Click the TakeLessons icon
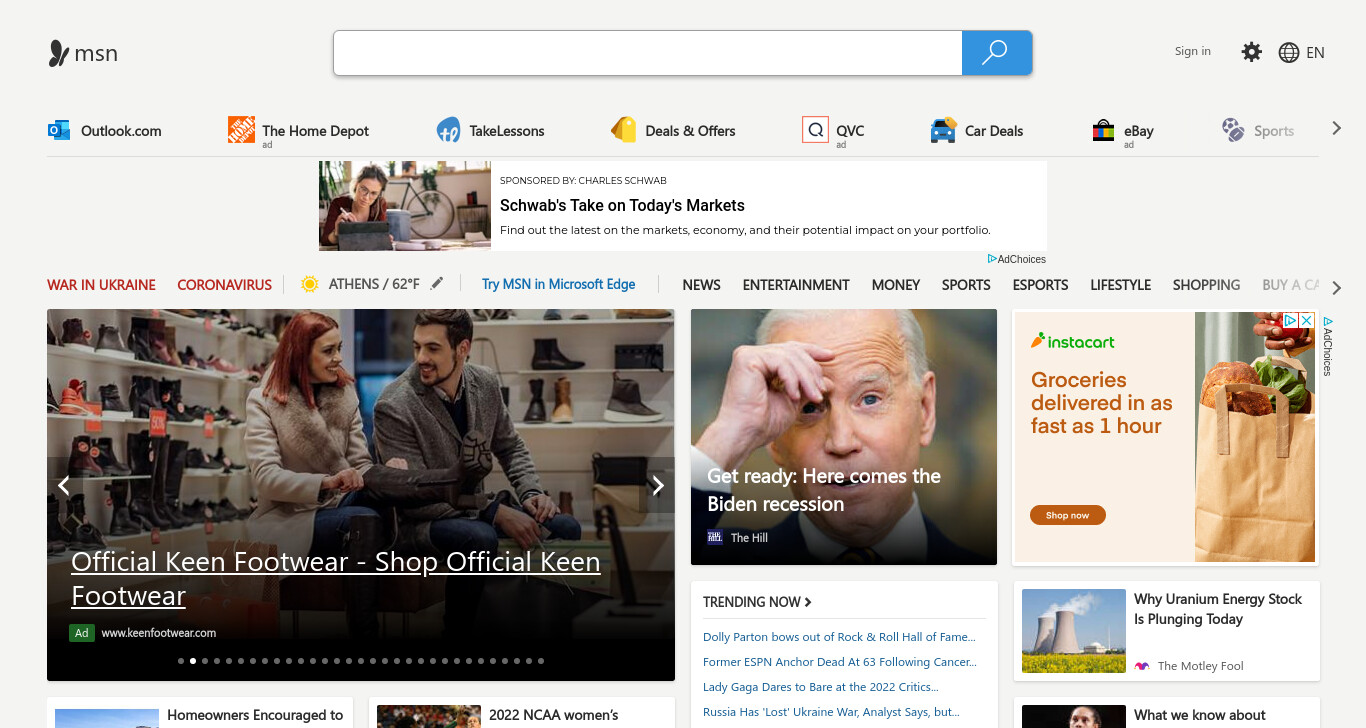Viewport: 1366px width, 728px height. tap(449, 130)
